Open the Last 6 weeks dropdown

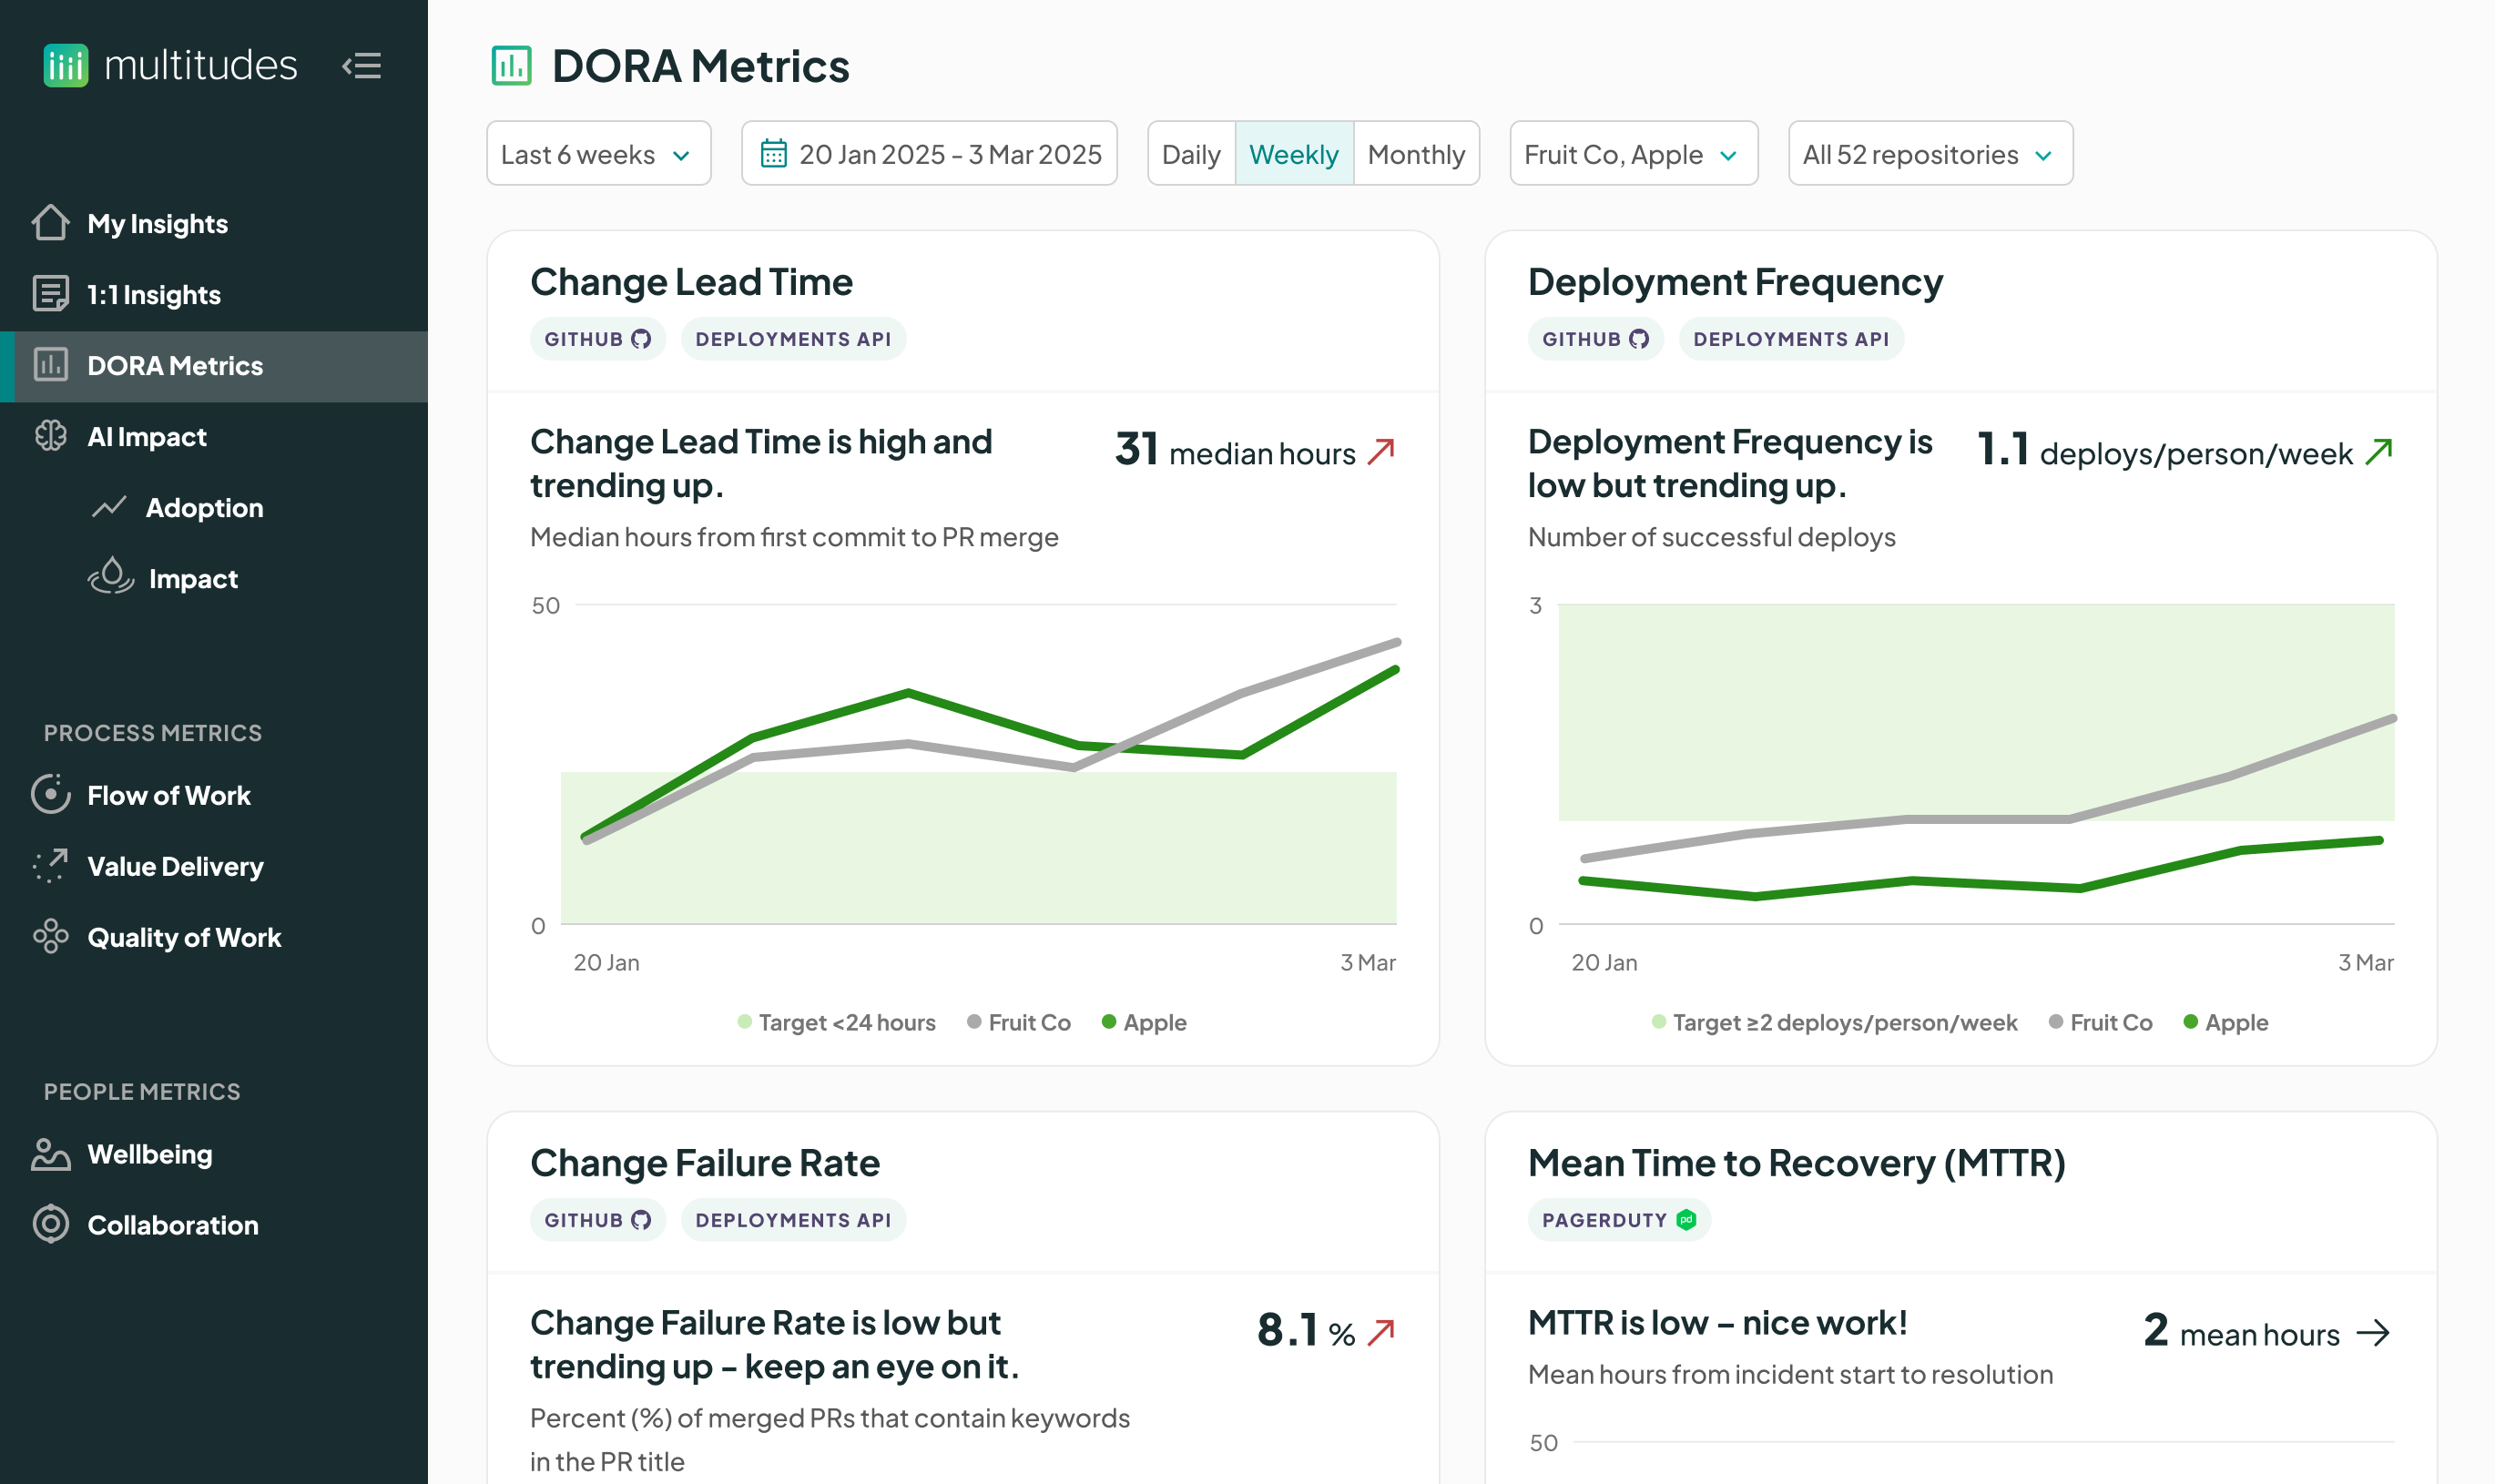(x=597, y=153)
